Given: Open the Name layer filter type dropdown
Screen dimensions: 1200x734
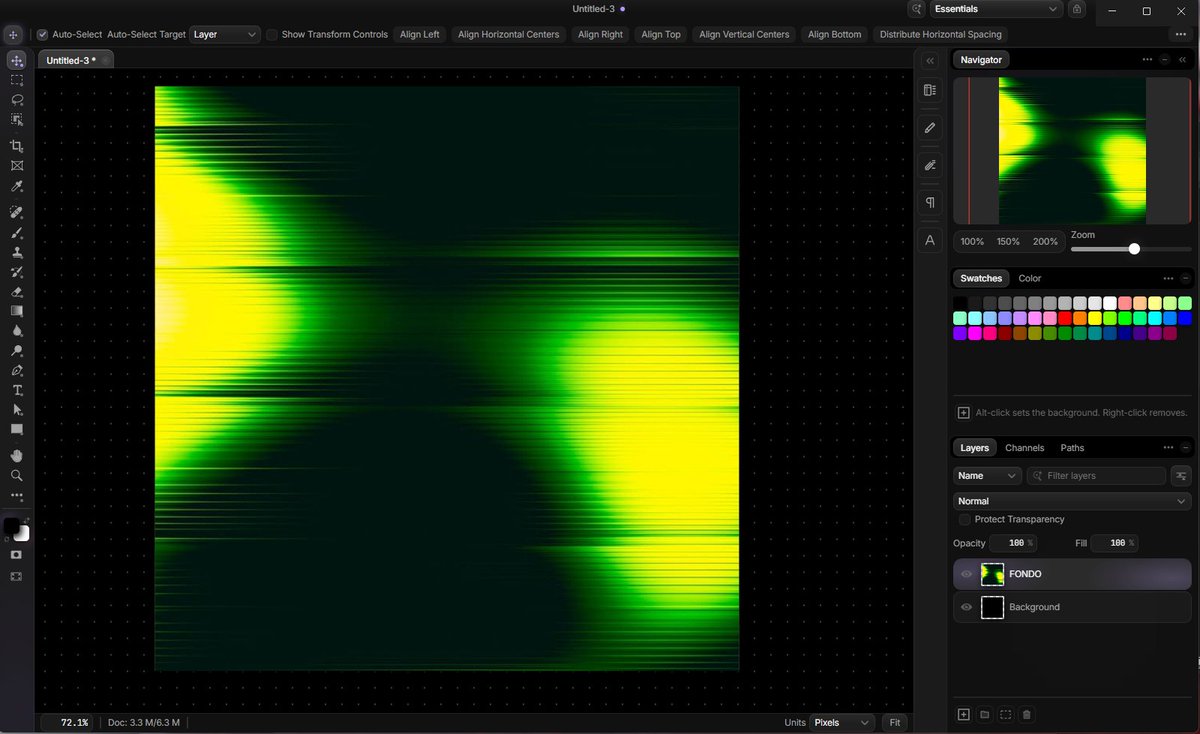Looking at the screenshot, I should tap(987, 476).
